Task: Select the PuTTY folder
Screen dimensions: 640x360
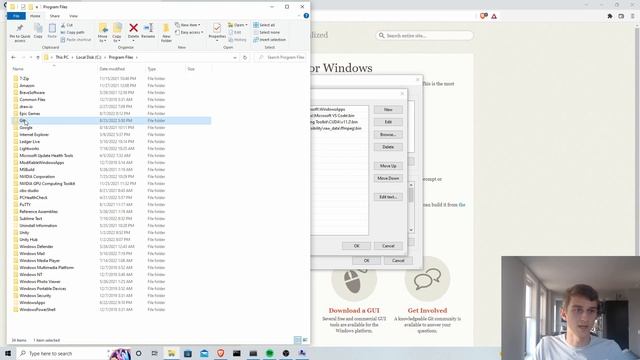Action: (x=25, y=204)
